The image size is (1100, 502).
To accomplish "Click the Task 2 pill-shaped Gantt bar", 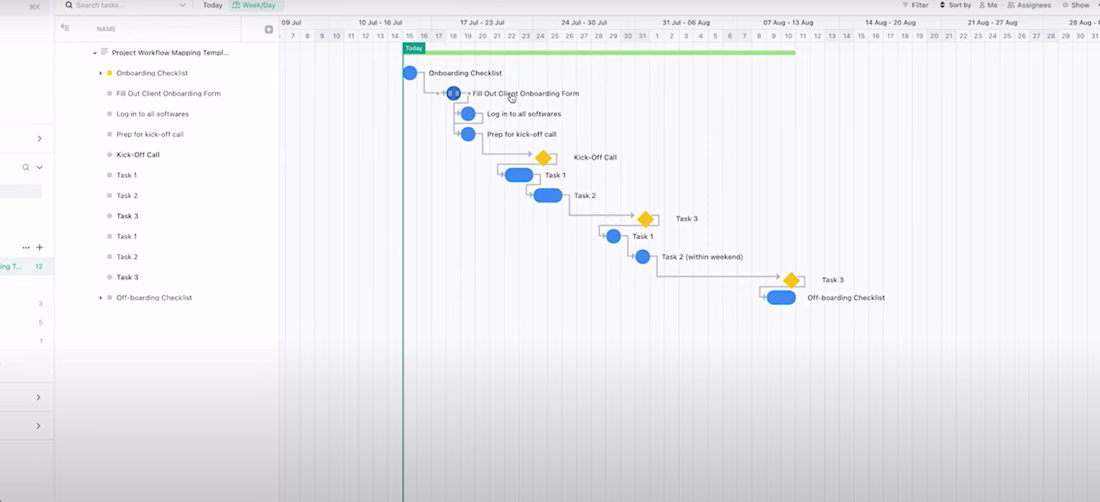I will [548, 196].
